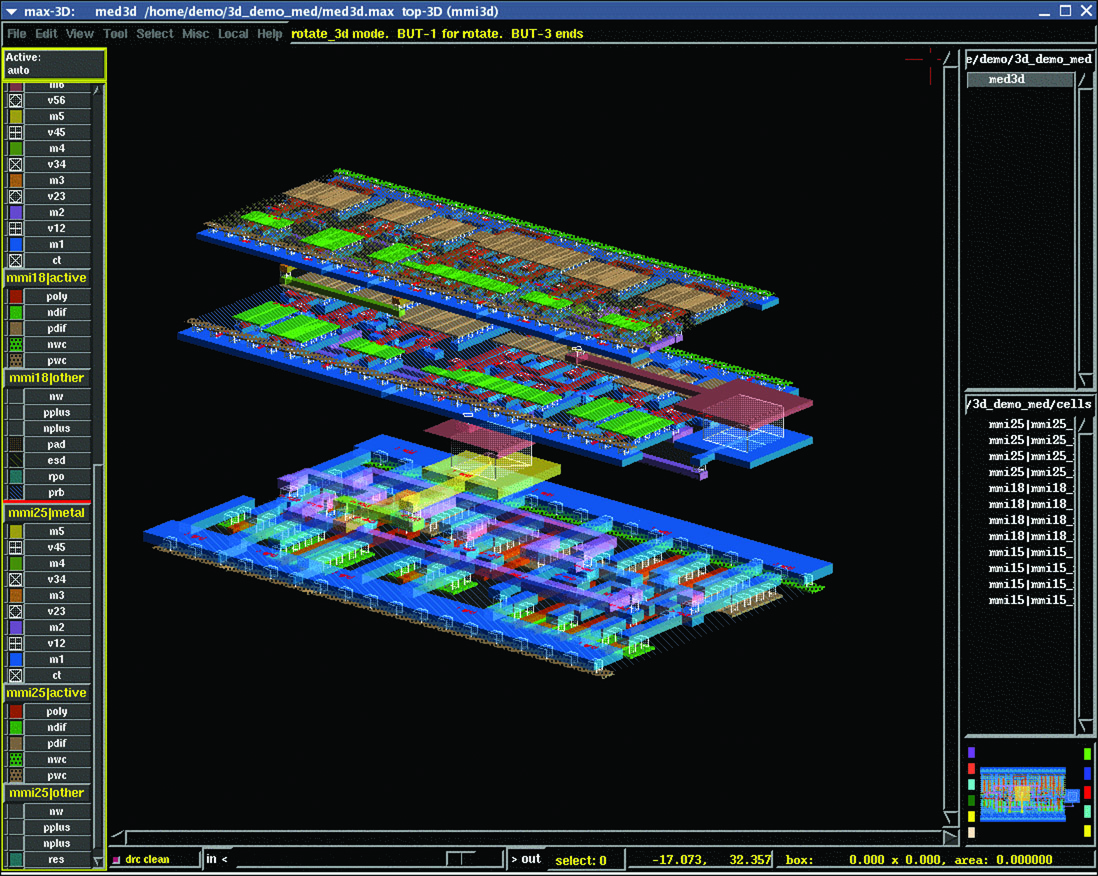Click the drc clean status button
The width and height of the screenshot is (1098, 876).
pyautogui.click(x=148, y=859)
